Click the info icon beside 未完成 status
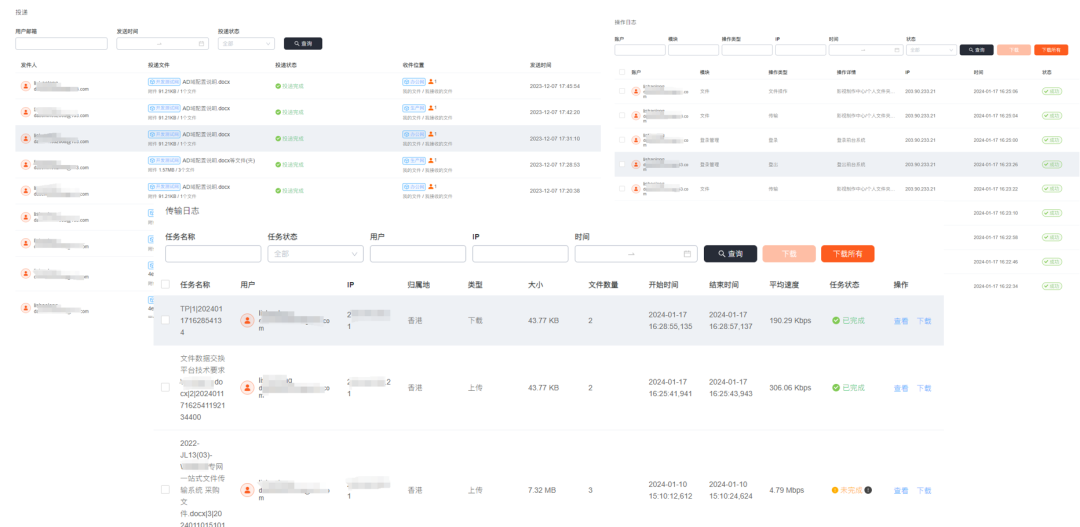Screen dimensions: 1080x527 [868, 490]
